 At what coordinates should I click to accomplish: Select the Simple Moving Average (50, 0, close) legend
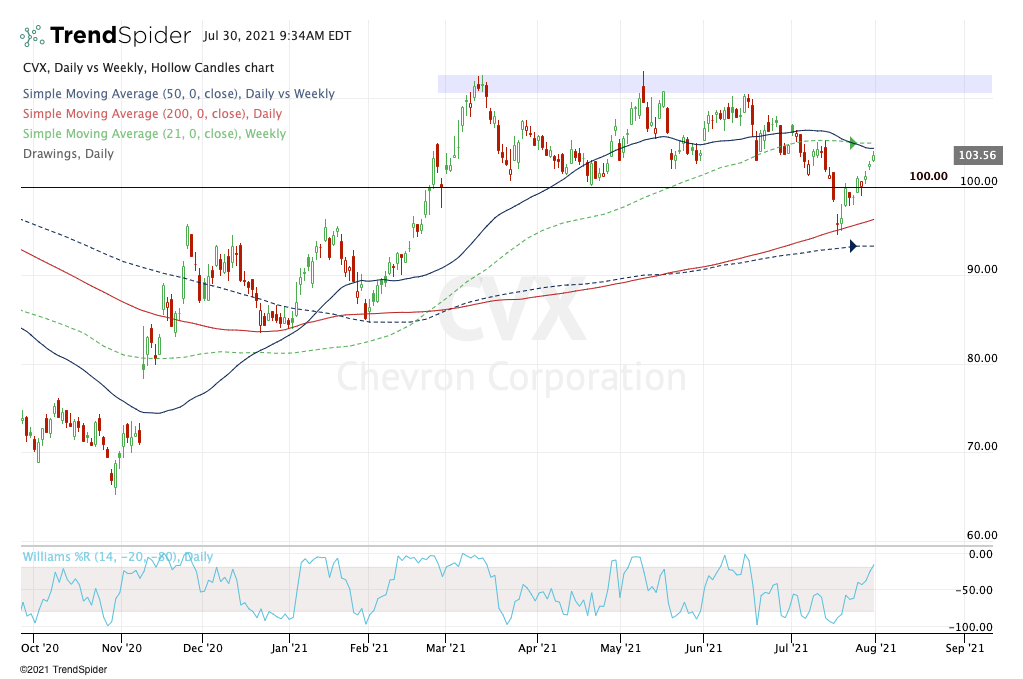coord(179,94)
